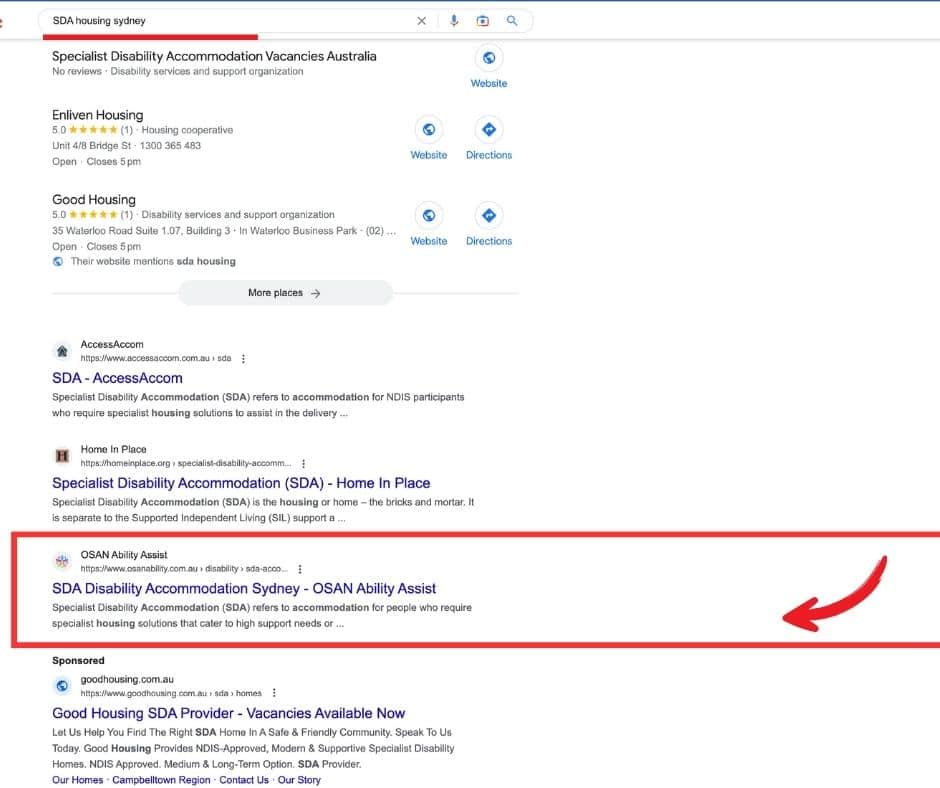This screenshot has width=940, height=788.
Task: Open the Campbelltown Region sitelink
Action: click(161, 780)
